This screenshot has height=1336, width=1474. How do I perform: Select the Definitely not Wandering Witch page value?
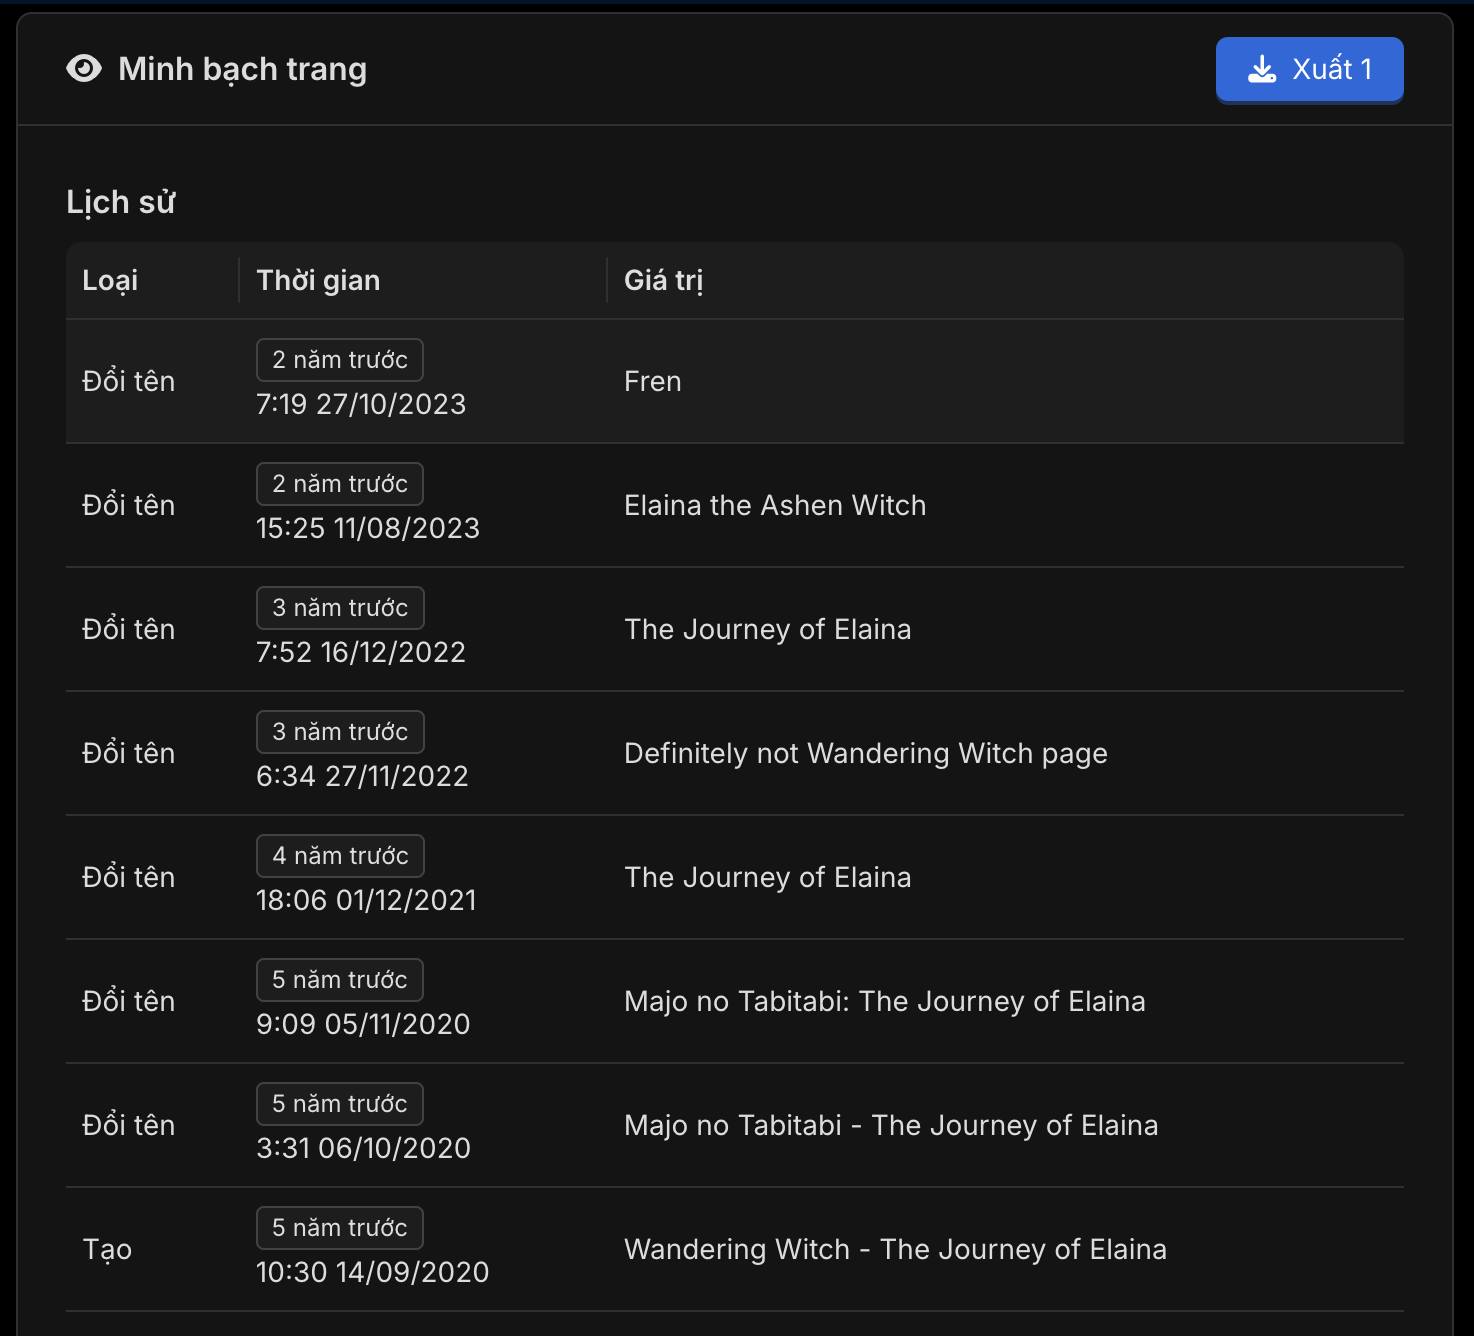(x=866, y=753)
